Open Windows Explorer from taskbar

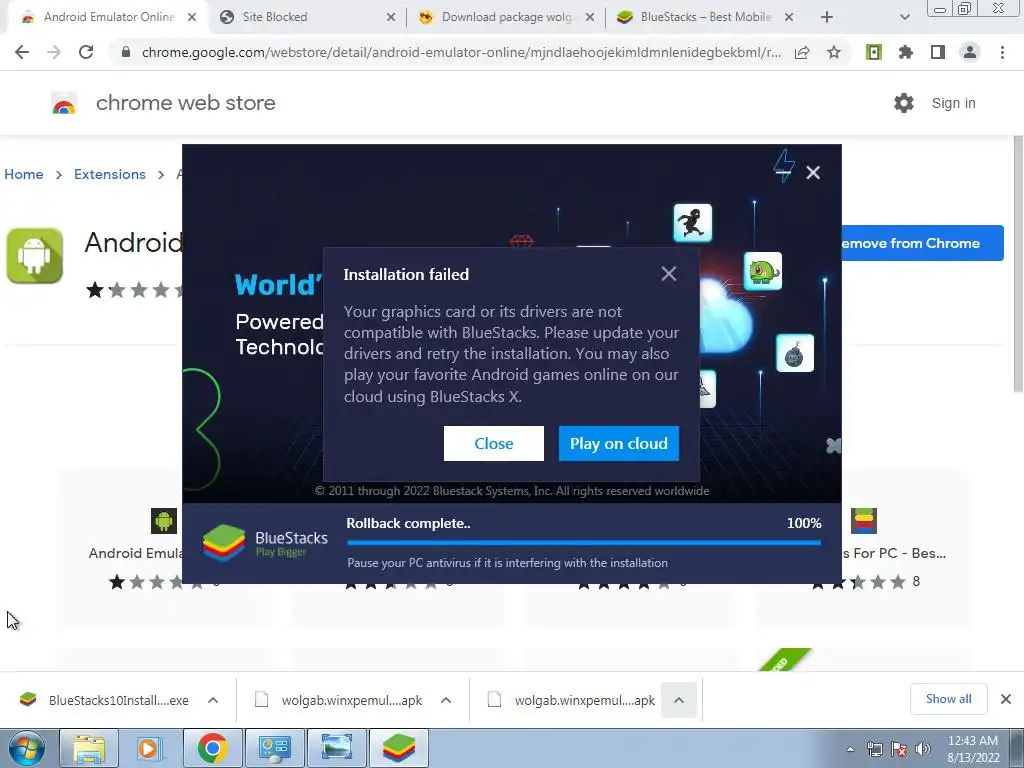[x=89, y=748]
